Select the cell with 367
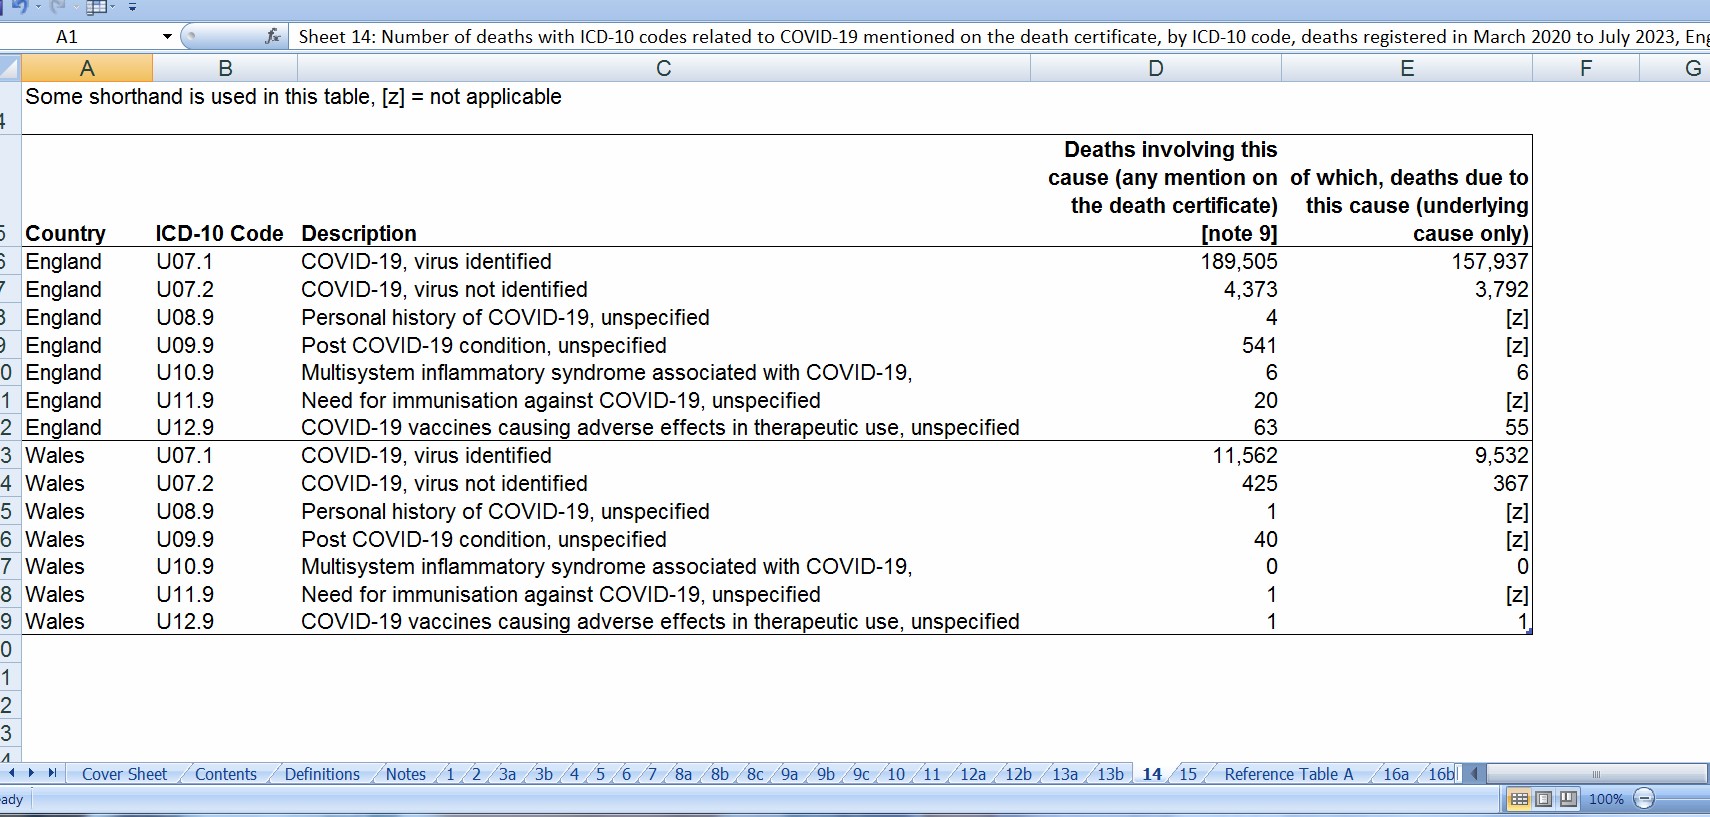Image resolution: width=1710 pixels, height=817 pixels. (1407, 483)
